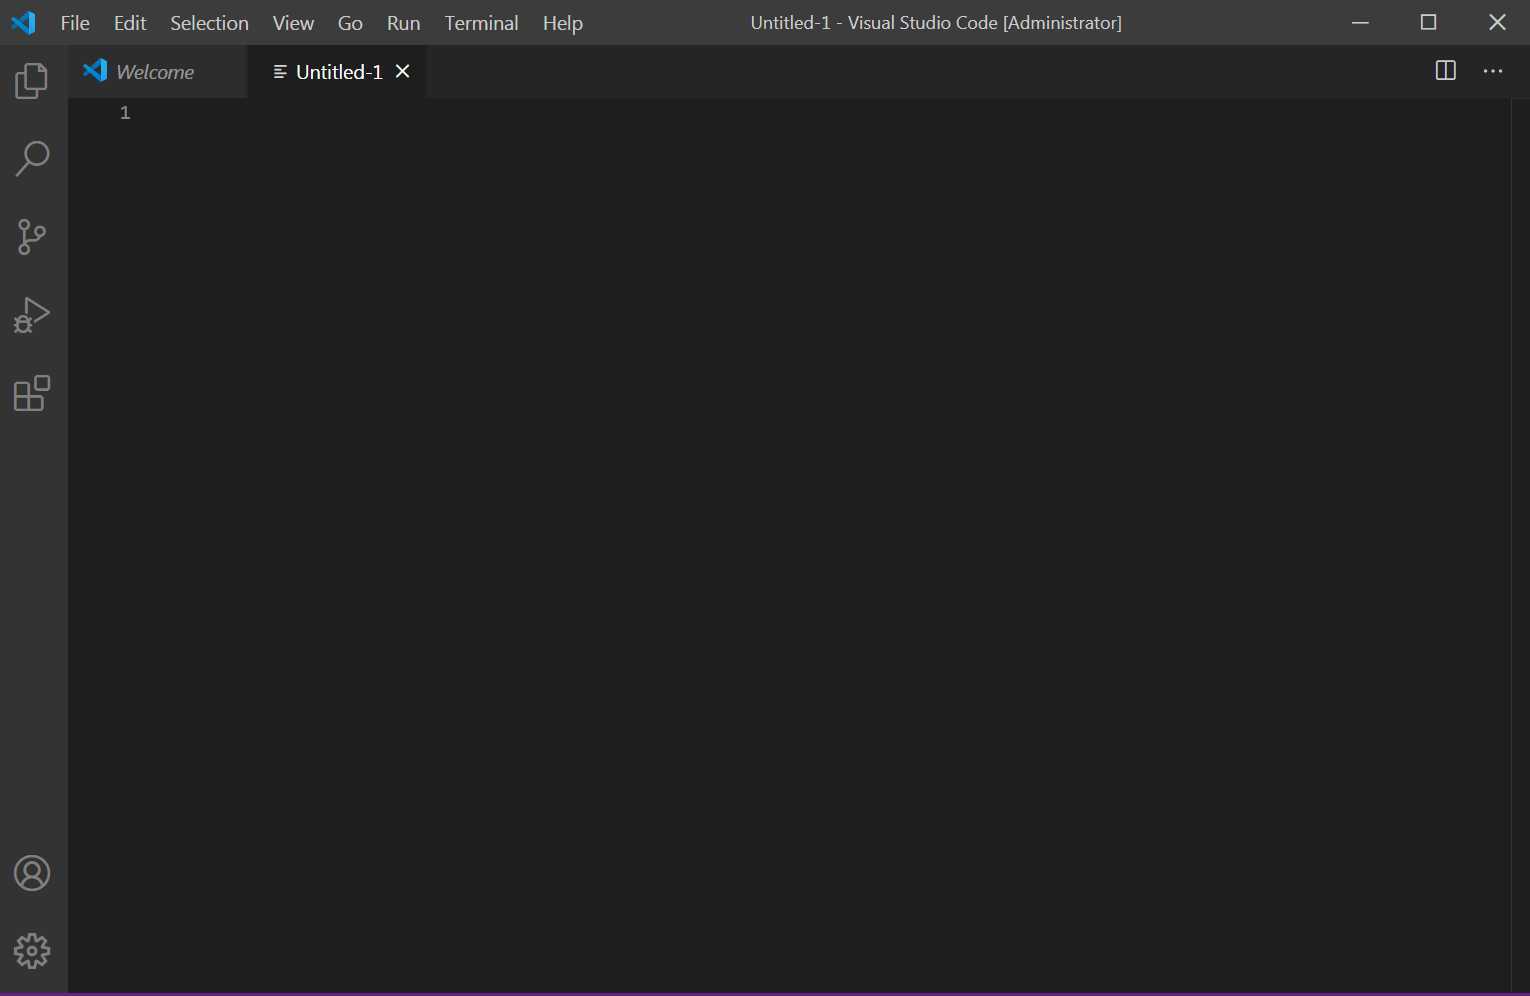Open the Run menu
The image size is (1530, 996).
403,23
